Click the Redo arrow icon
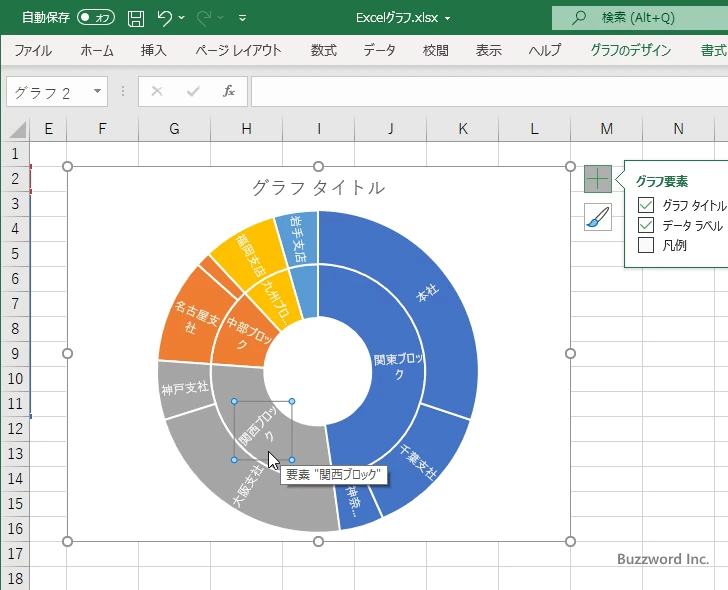This screenshot has height=590, width=728. pyautogui.click(x=204, y=18)
